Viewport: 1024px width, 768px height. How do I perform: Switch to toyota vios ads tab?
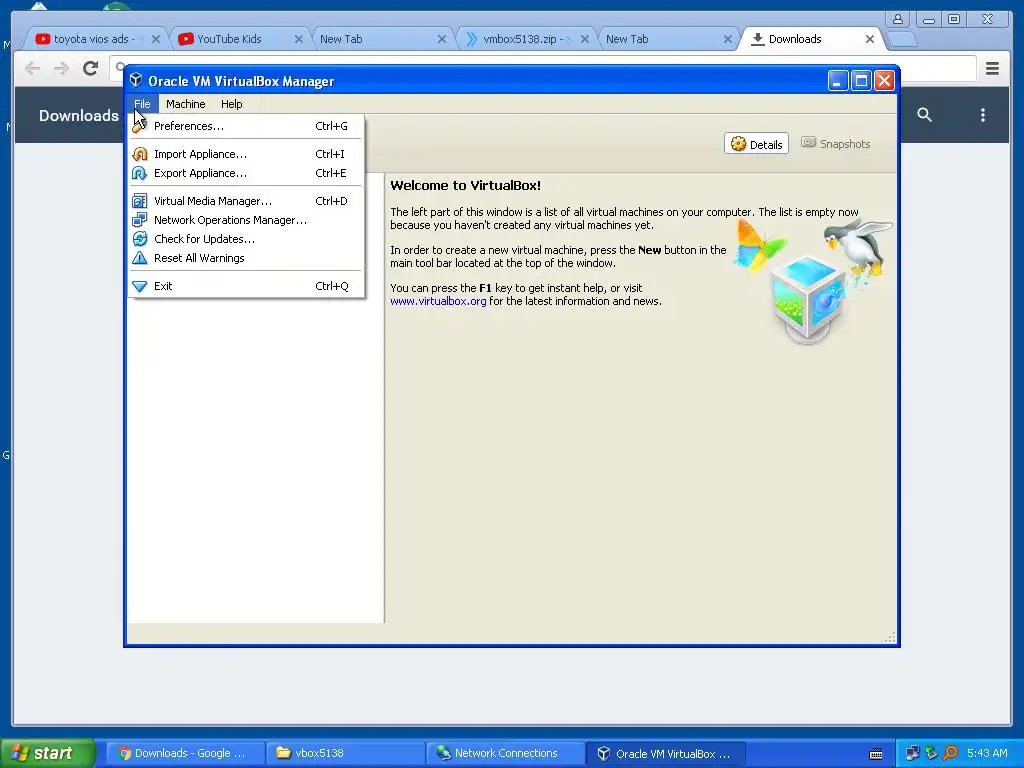93,39
